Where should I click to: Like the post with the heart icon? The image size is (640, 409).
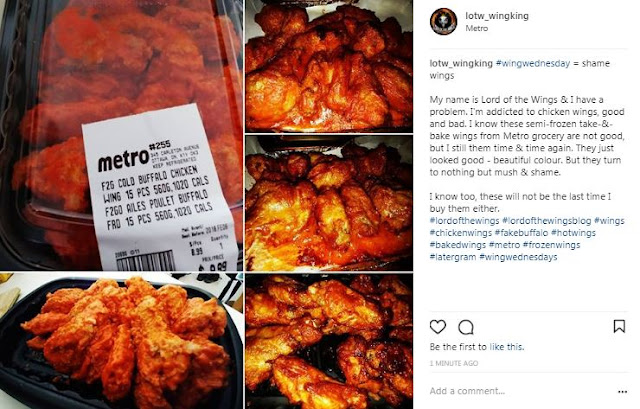click(438, 327)
